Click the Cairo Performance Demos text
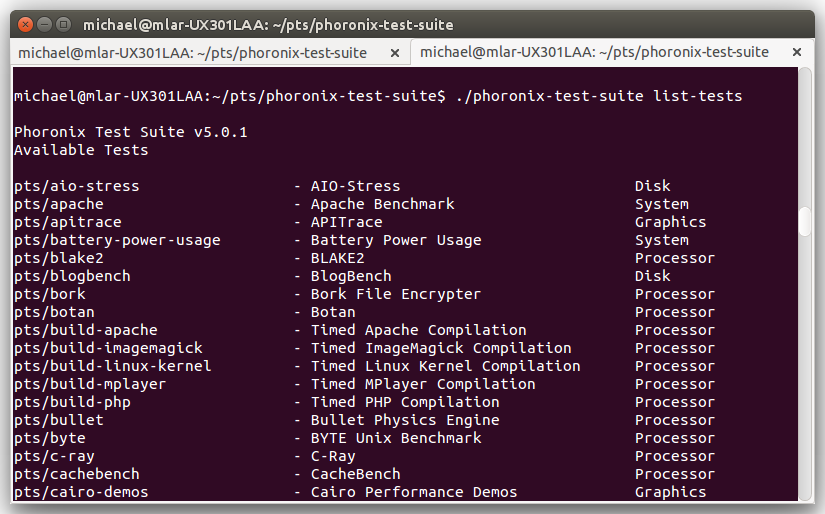The width and height of the screenshot is (825, 514). coord(414,492)
